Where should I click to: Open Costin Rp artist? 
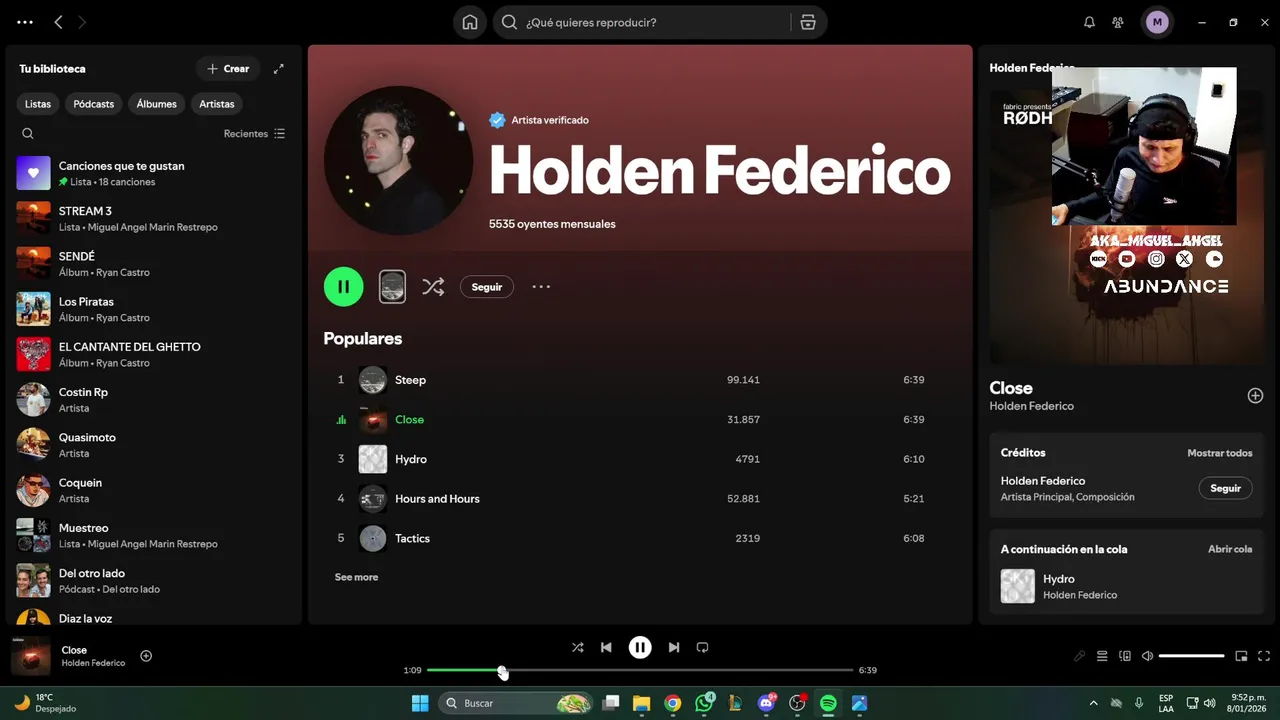155,399
